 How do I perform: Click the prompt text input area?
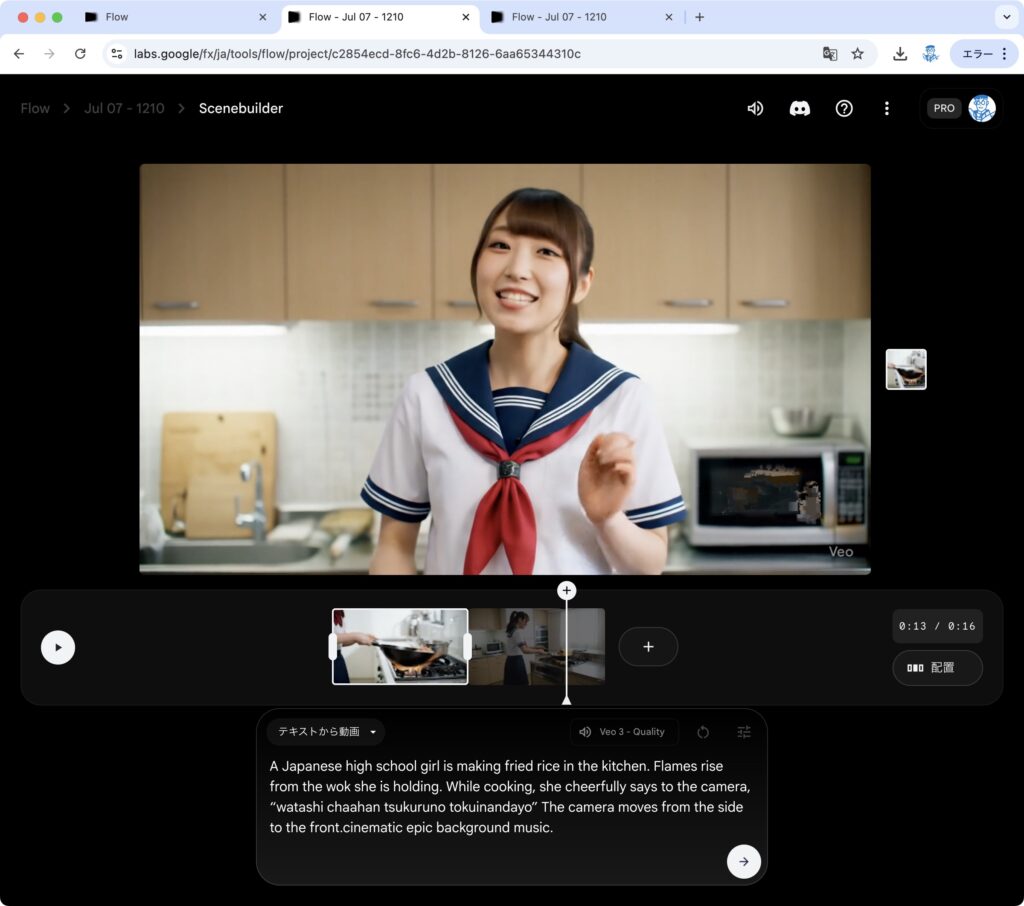click(x=510, y=797)
